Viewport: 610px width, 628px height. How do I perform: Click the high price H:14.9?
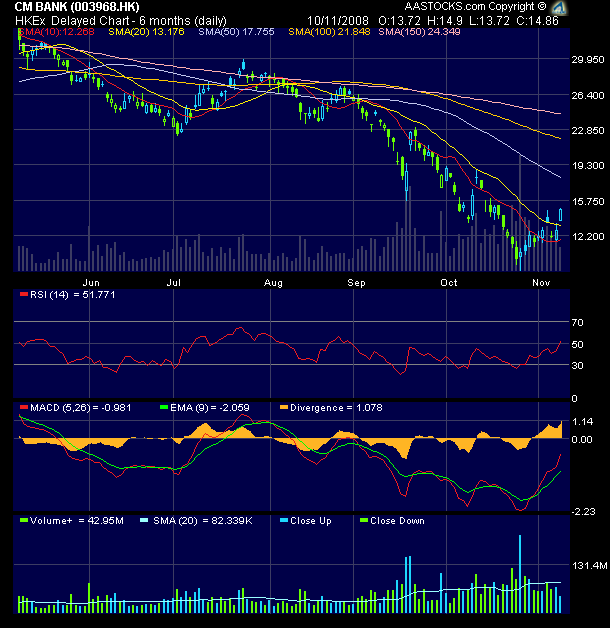[x=445, y=20]
